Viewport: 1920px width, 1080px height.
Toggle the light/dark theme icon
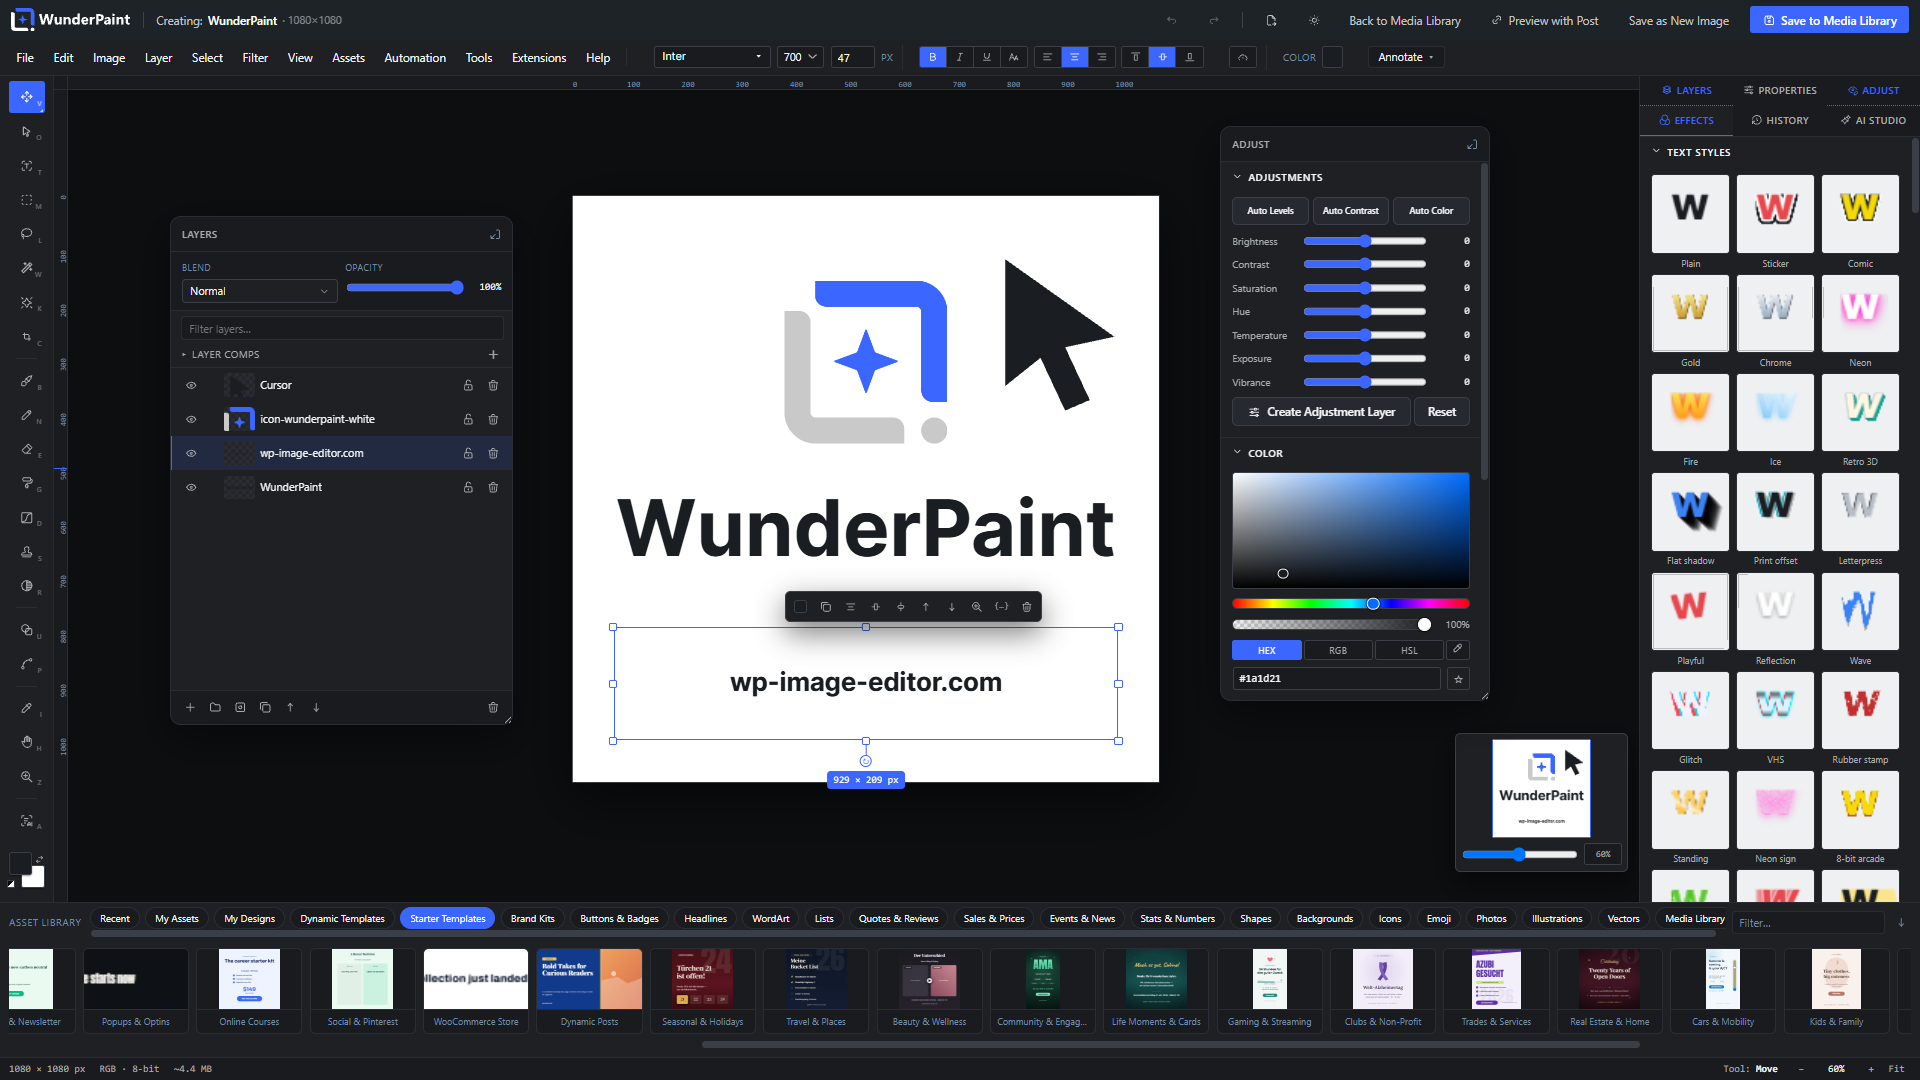[1314, 20]
